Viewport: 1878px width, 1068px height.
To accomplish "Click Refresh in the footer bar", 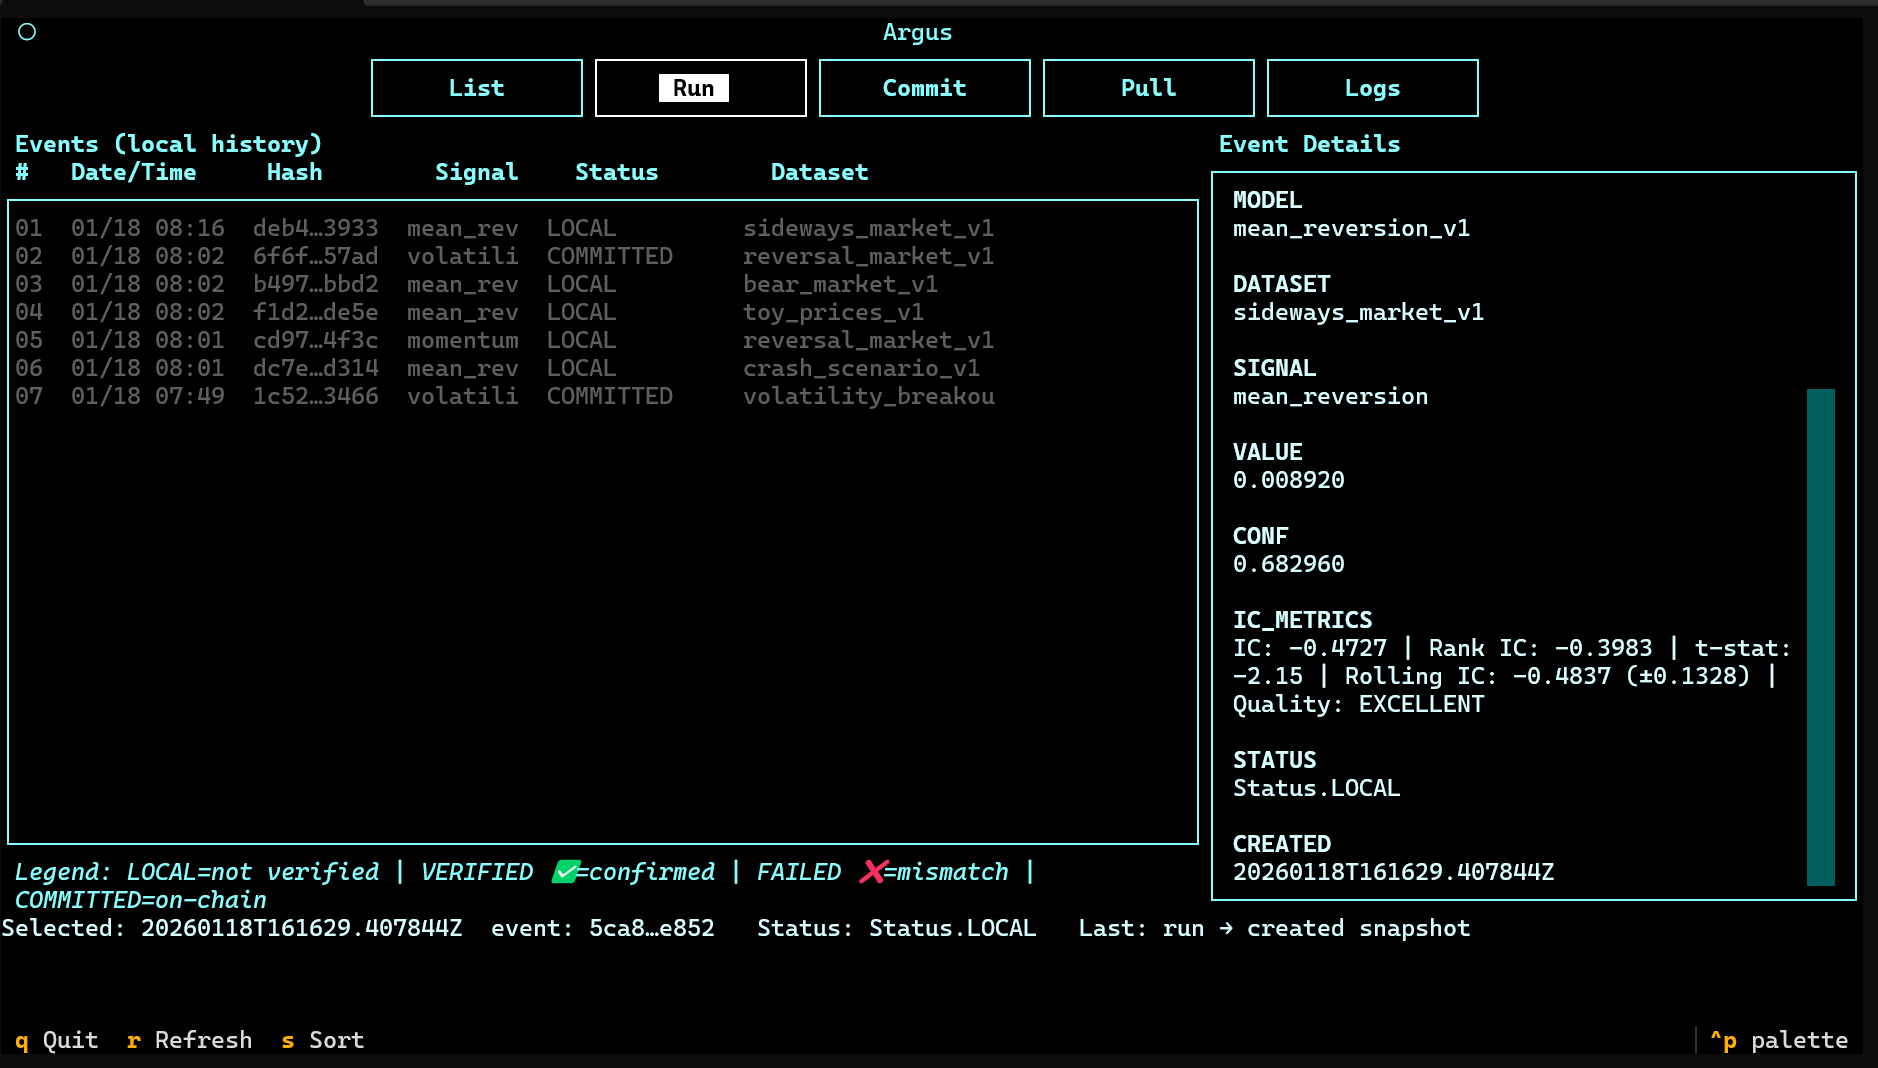I will [x=190, y=1040].
